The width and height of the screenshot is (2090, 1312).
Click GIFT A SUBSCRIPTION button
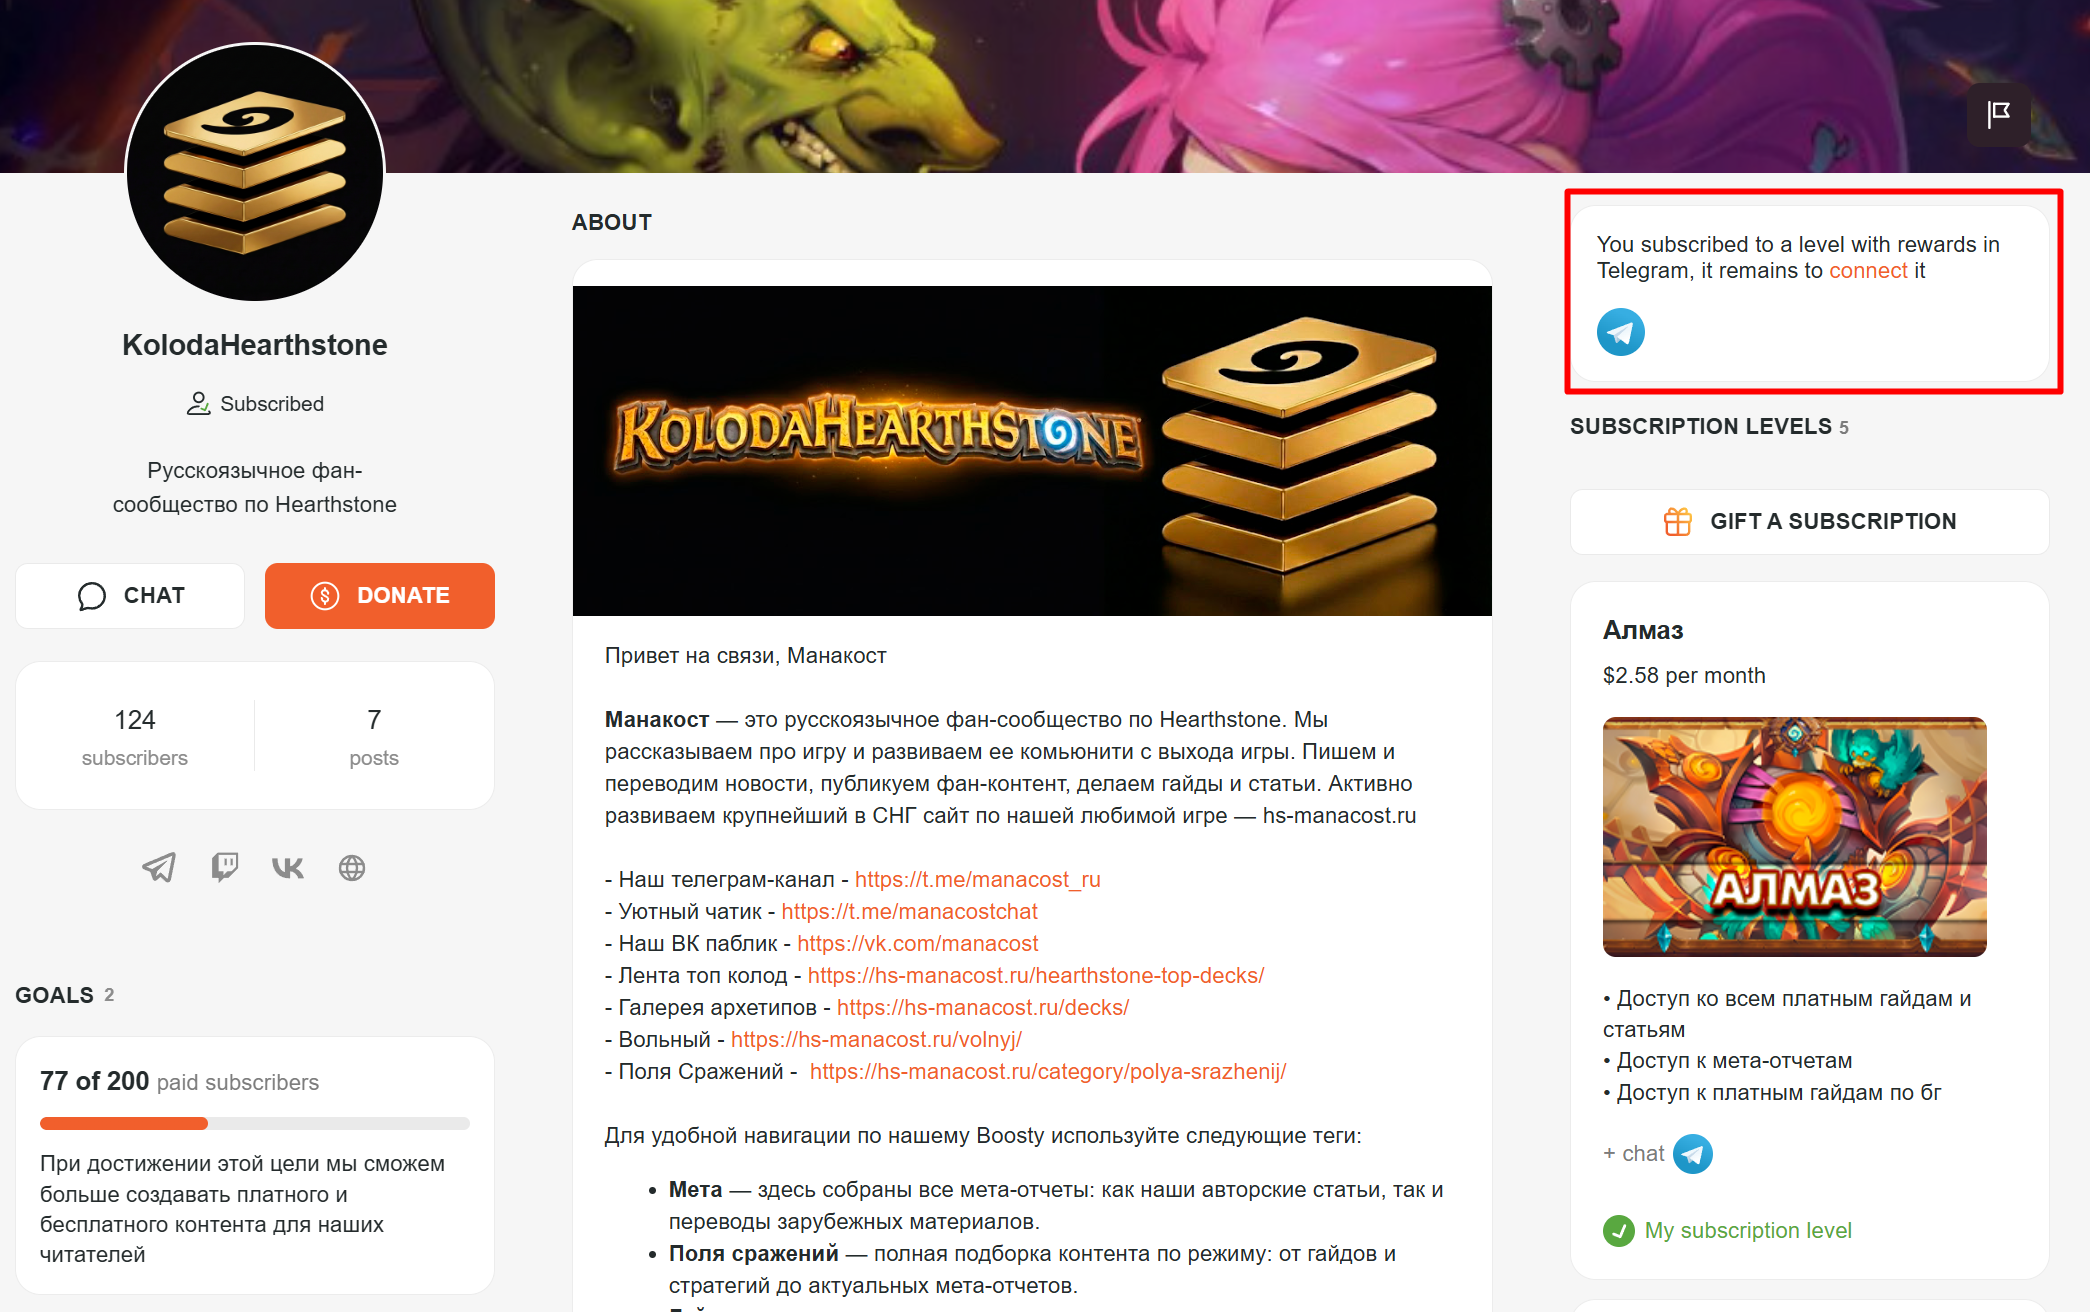click(x=1810, y=522)
